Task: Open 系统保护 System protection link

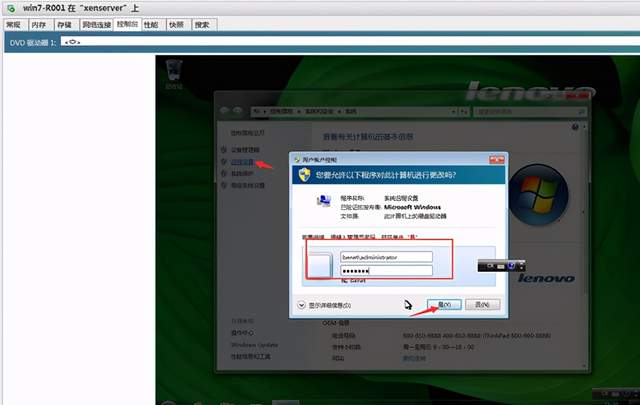Action: click(x=242, y=174)
